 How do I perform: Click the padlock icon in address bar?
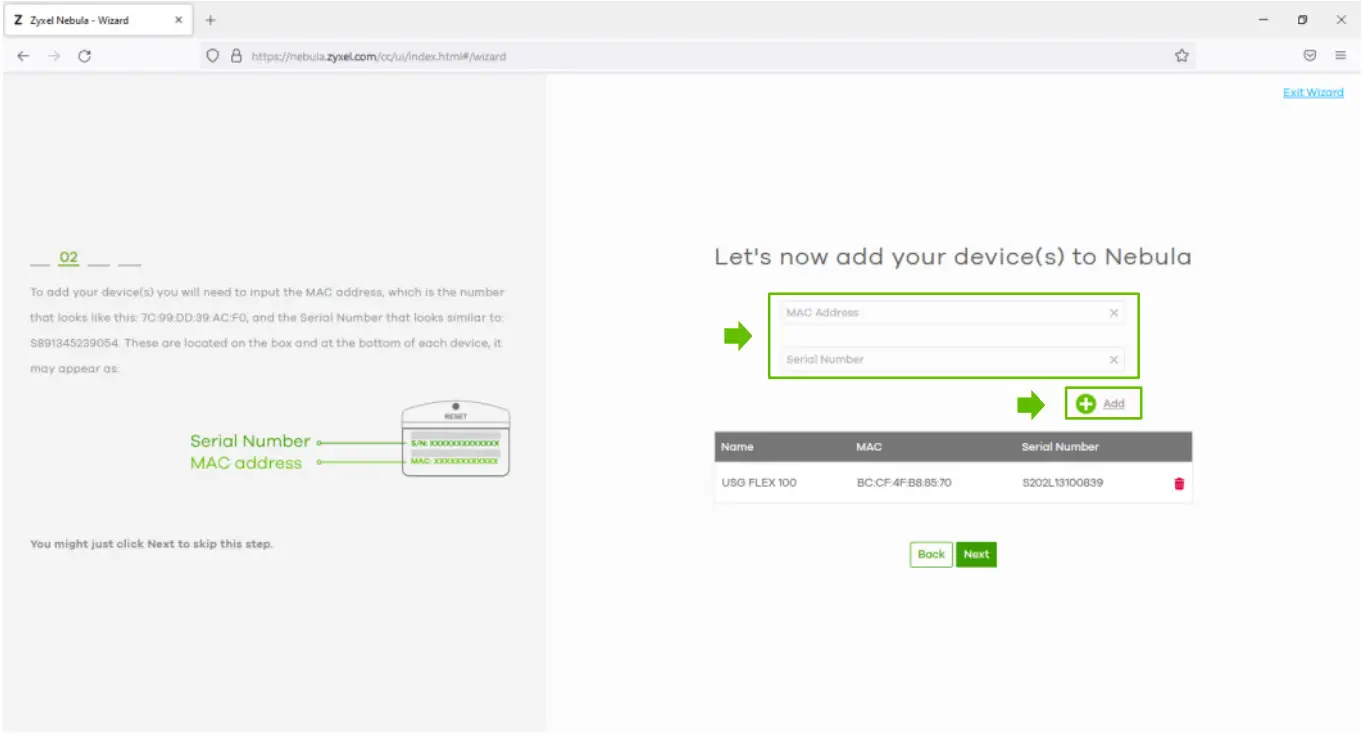234,56
